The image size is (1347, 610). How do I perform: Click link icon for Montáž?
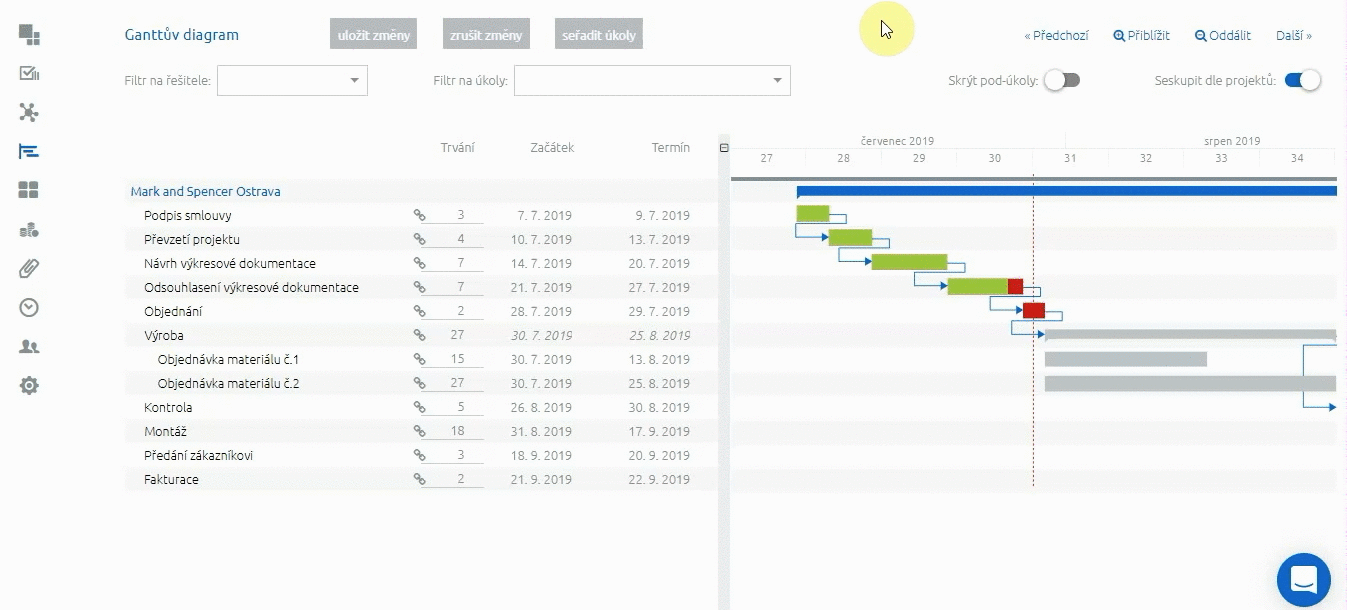click(x=420, y=431)
